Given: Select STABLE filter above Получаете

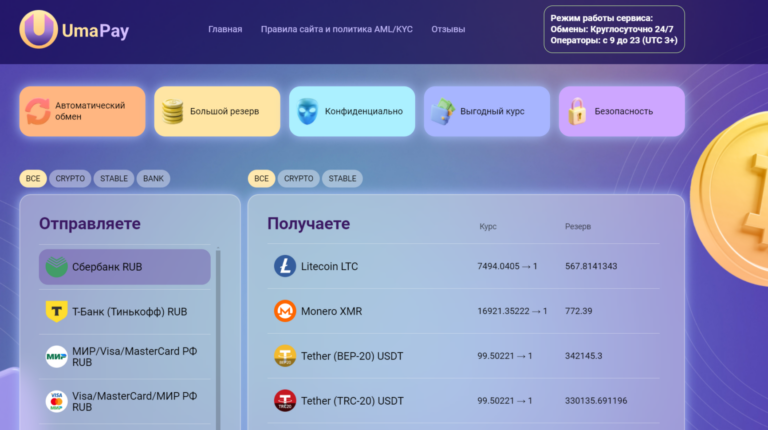Looking at the screenshot, I should pyautogui.click(x=342, y=178).
